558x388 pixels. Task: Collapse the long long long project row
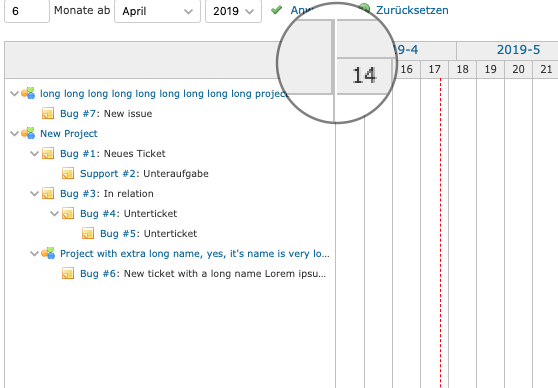(14, 94)
